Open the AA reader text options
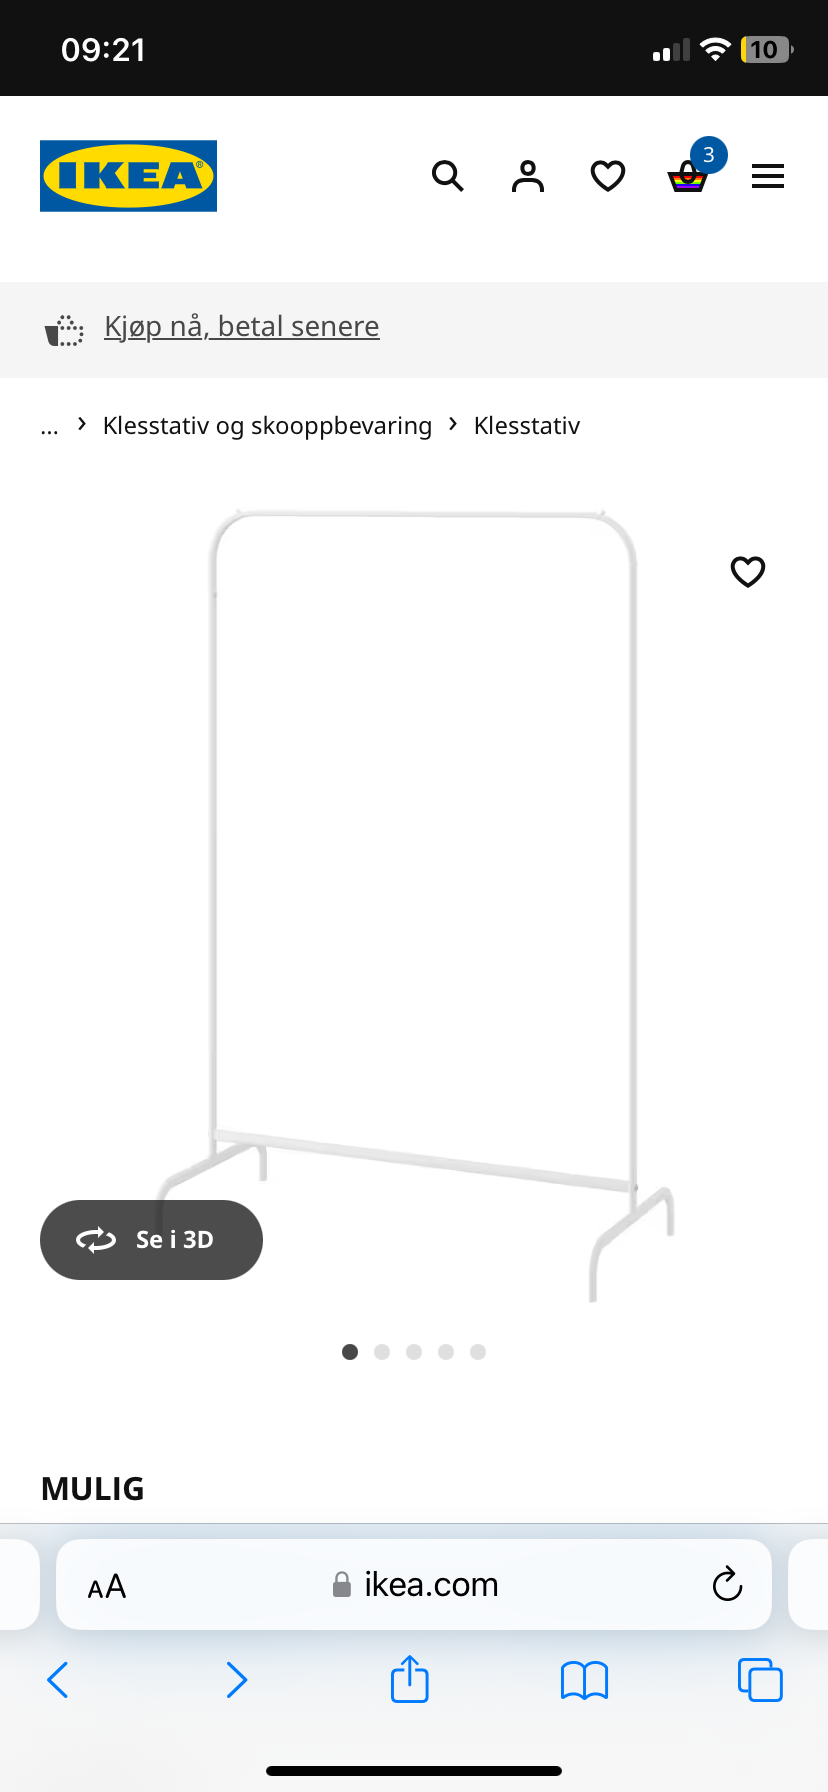 pos(107,1587)
